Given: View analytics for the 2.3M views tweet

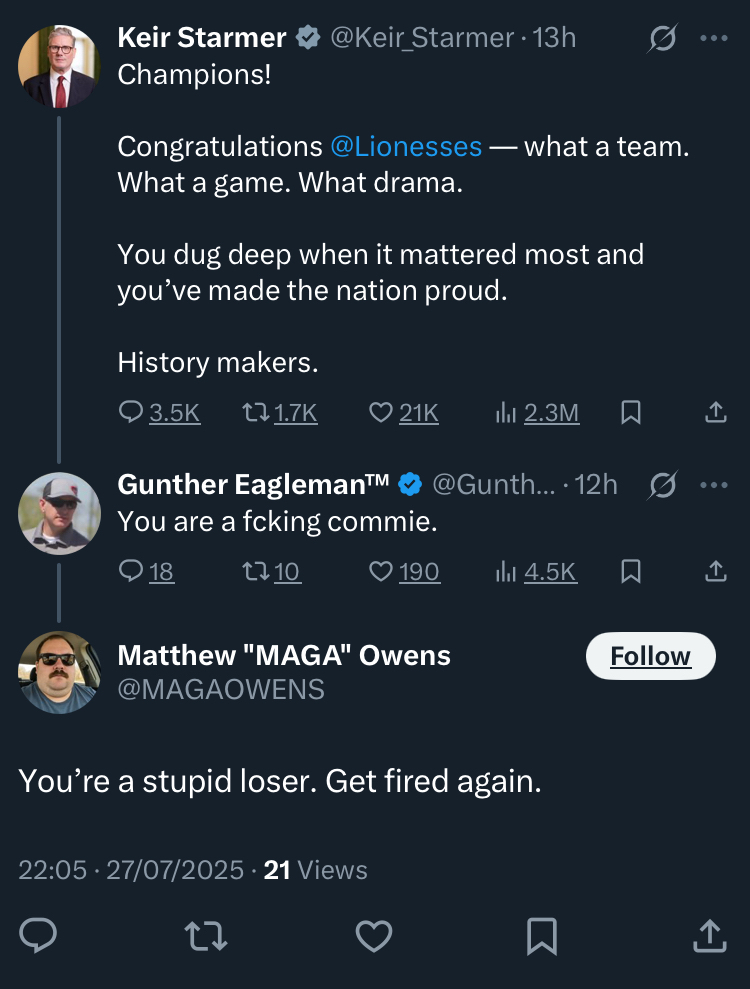Looking at the screenshot, I should tap(537, 412).
